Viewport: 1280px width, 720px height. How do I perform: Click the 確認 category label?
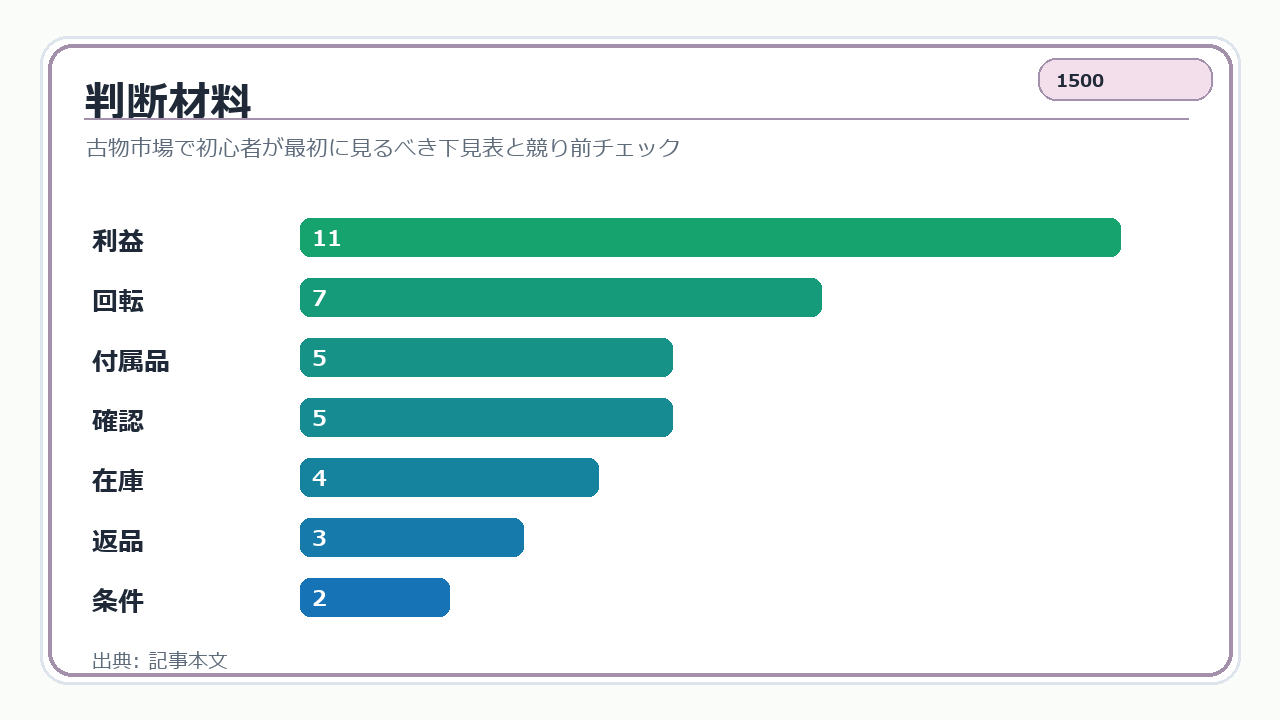tap(118, 421)
